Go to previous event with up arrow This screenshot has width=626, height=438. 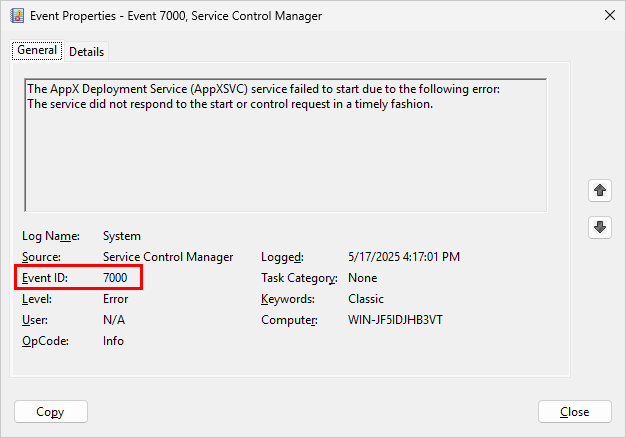click(x=599, y=190)
